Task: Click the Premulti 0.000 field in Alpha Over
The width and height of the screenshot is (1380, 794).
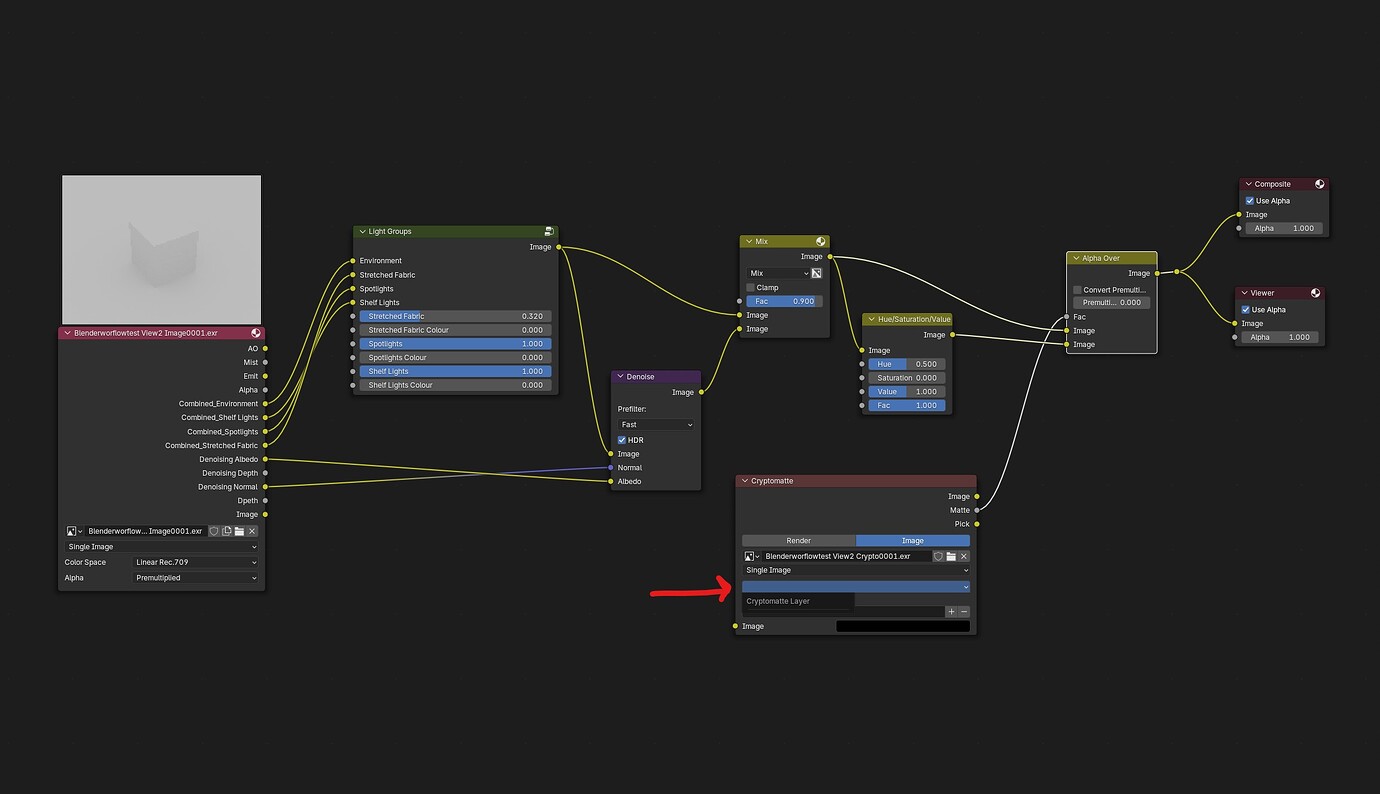Action: 1111,302
